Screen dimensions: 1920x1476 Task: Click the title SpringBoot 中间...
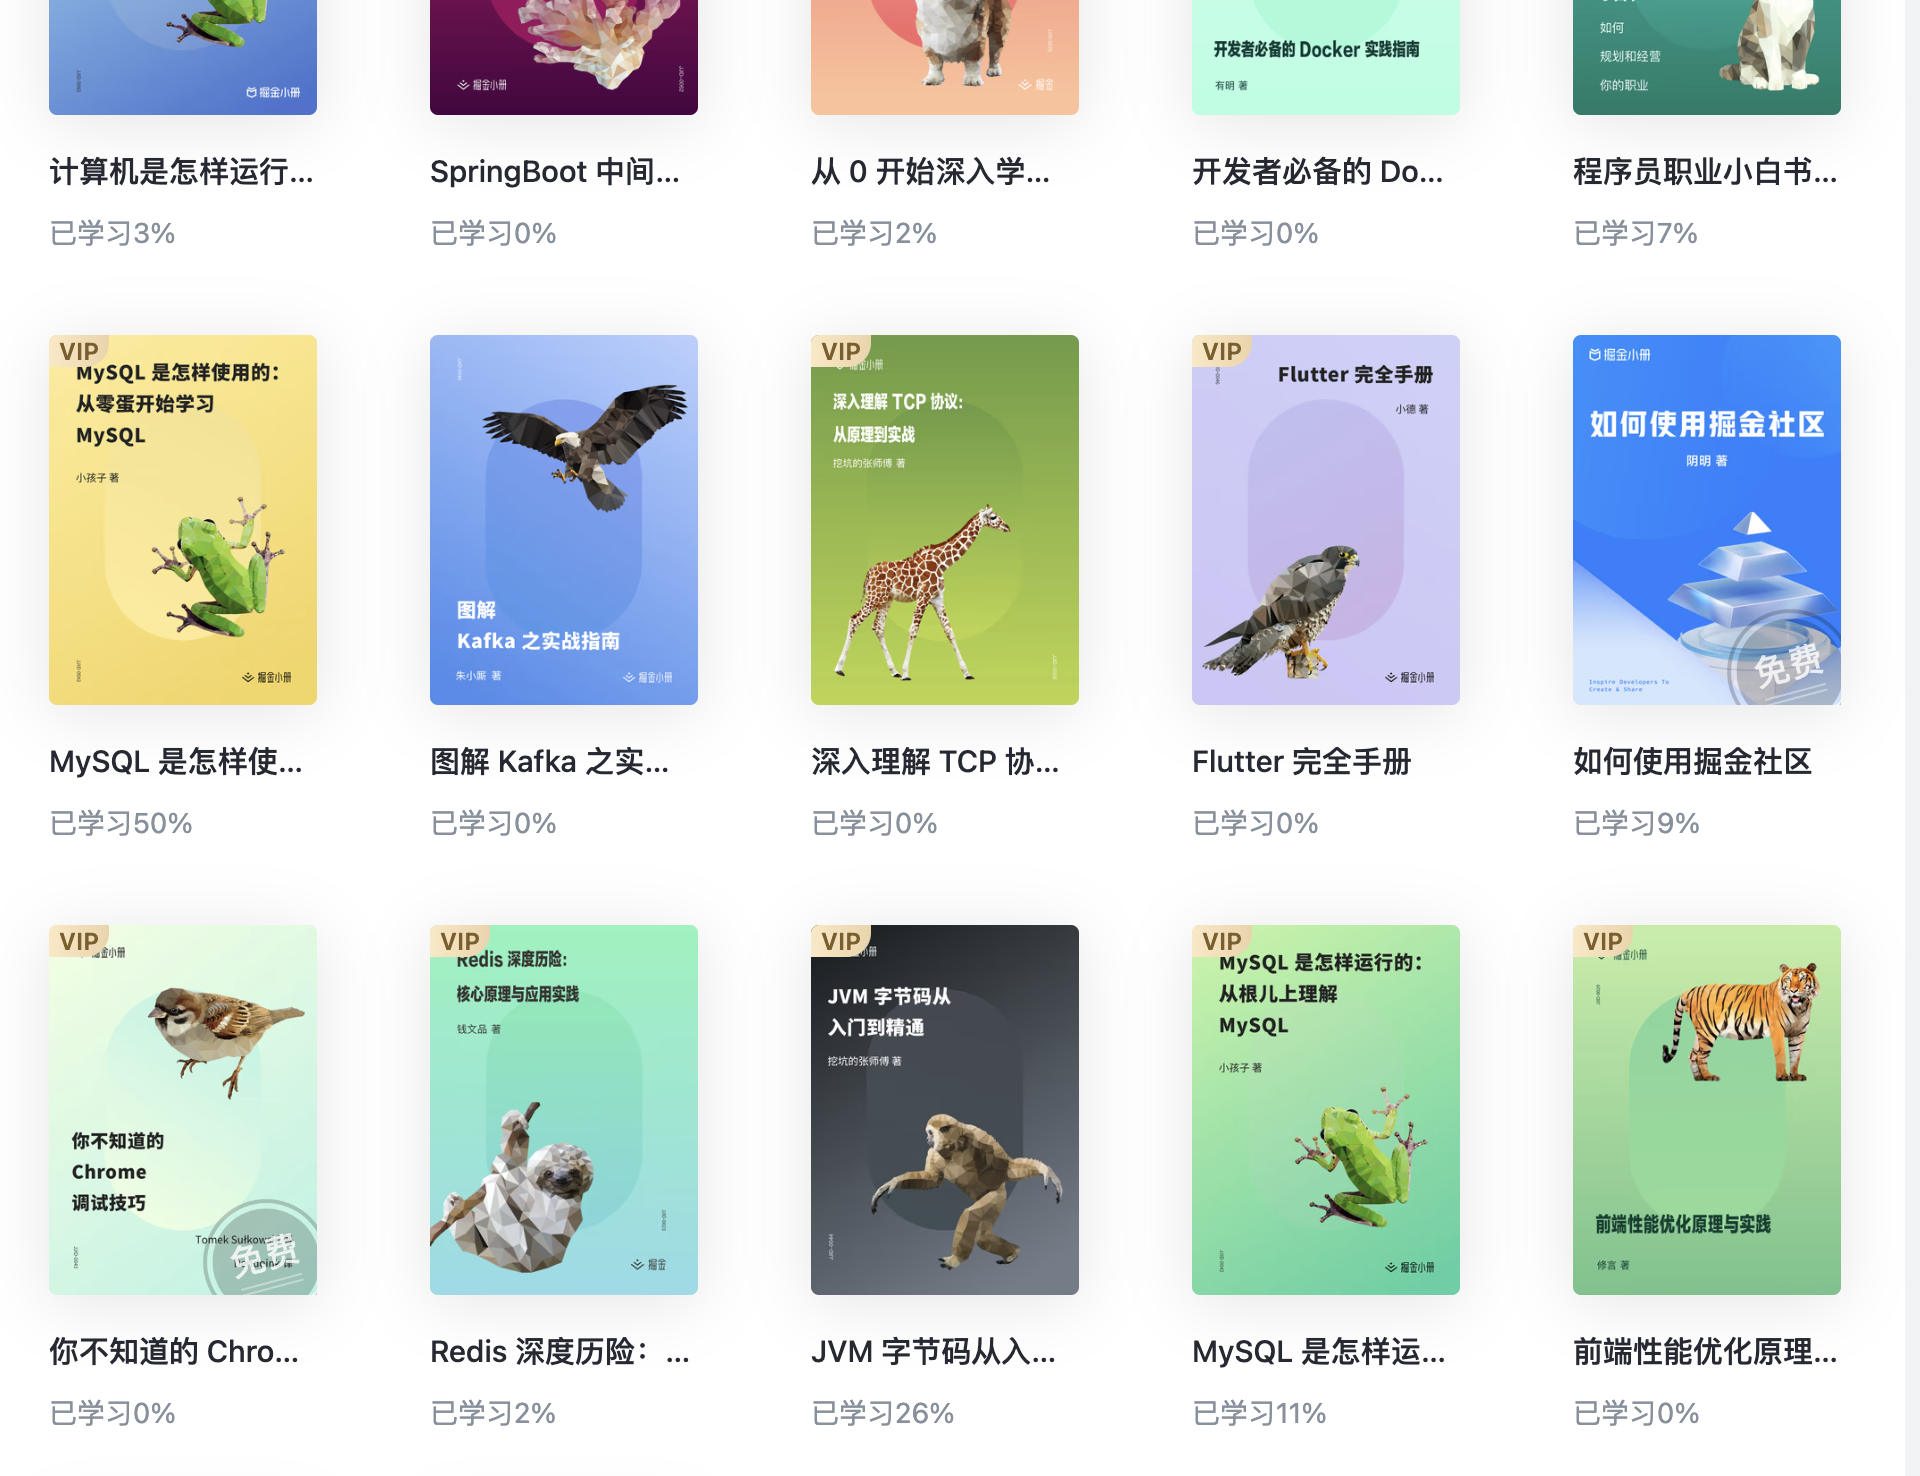[555, 172]
